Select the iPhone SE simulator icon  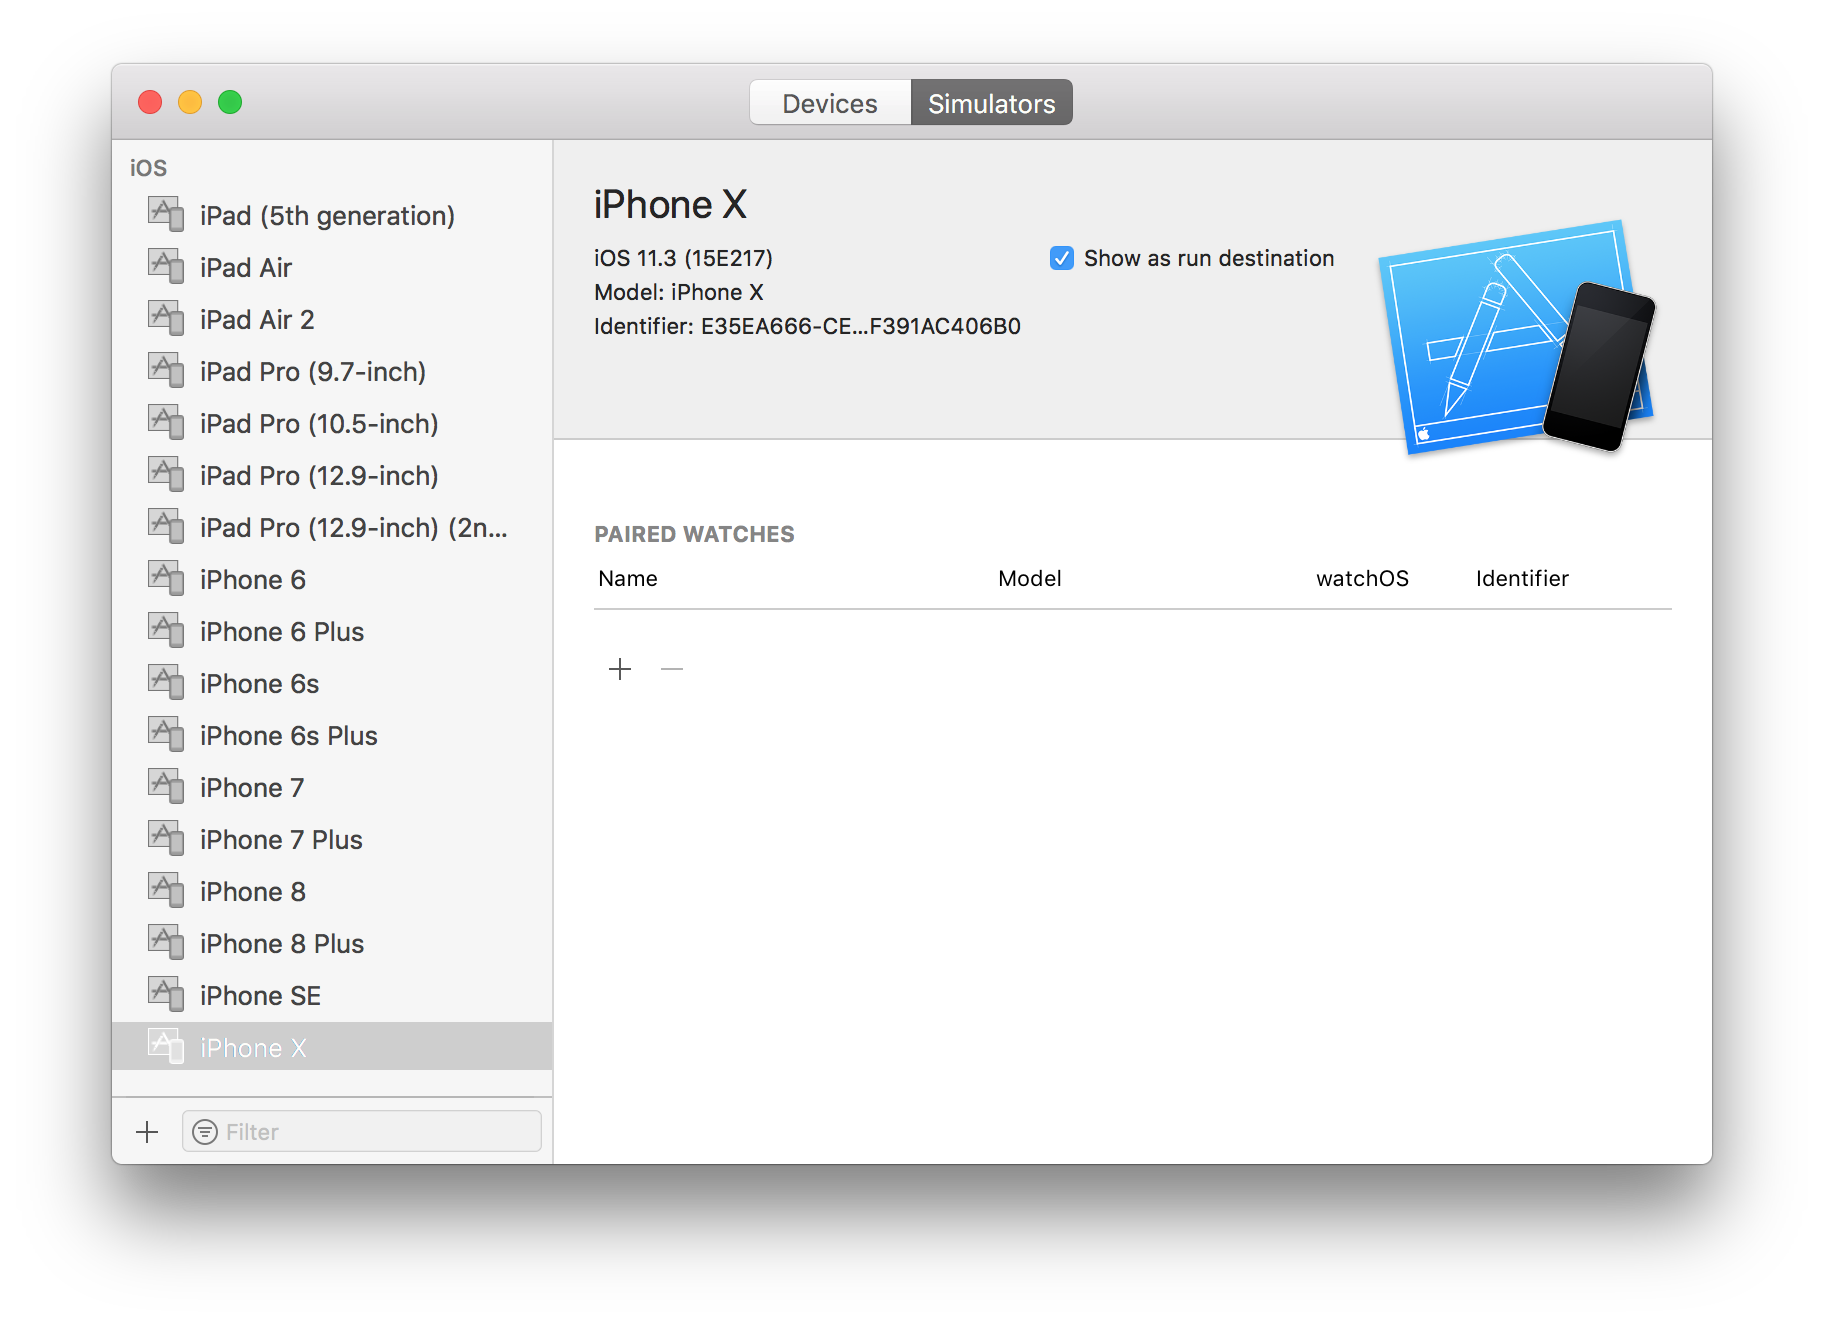point(166,993)
